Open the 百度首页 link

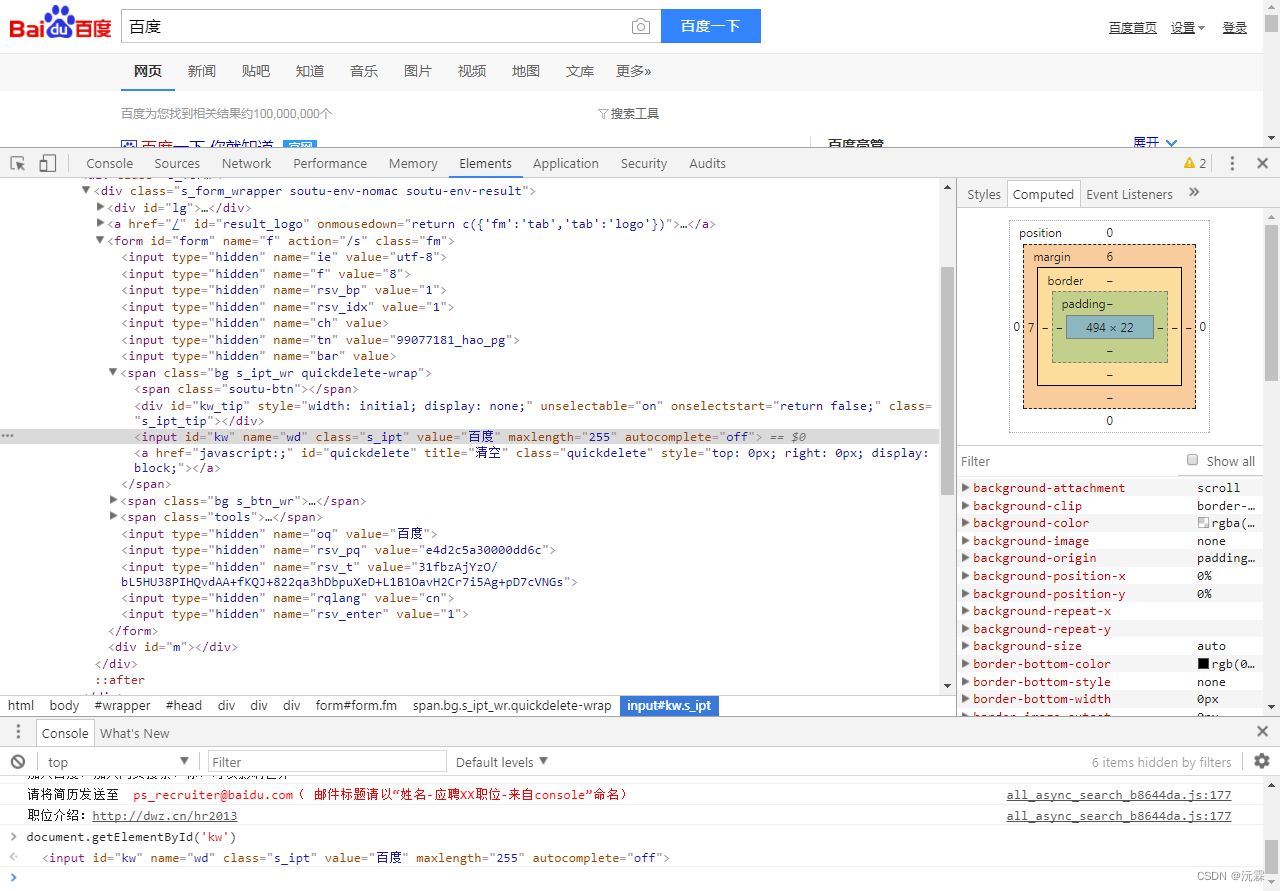[1133, 28]
